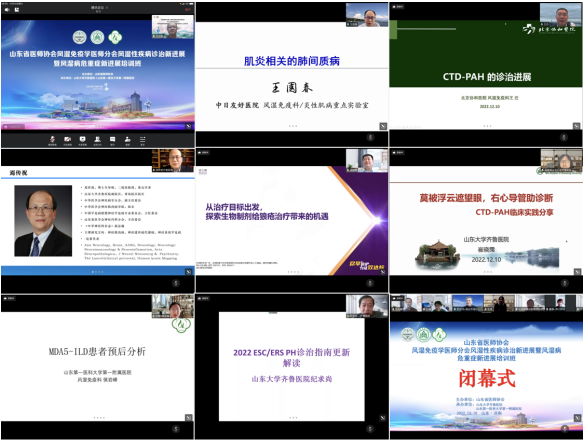Image resolution: width=584 pixels, height=440 pixels.
Task: Click top-left status badge in 从治疗目标出发 panel
Action: [x=204, y=152]
